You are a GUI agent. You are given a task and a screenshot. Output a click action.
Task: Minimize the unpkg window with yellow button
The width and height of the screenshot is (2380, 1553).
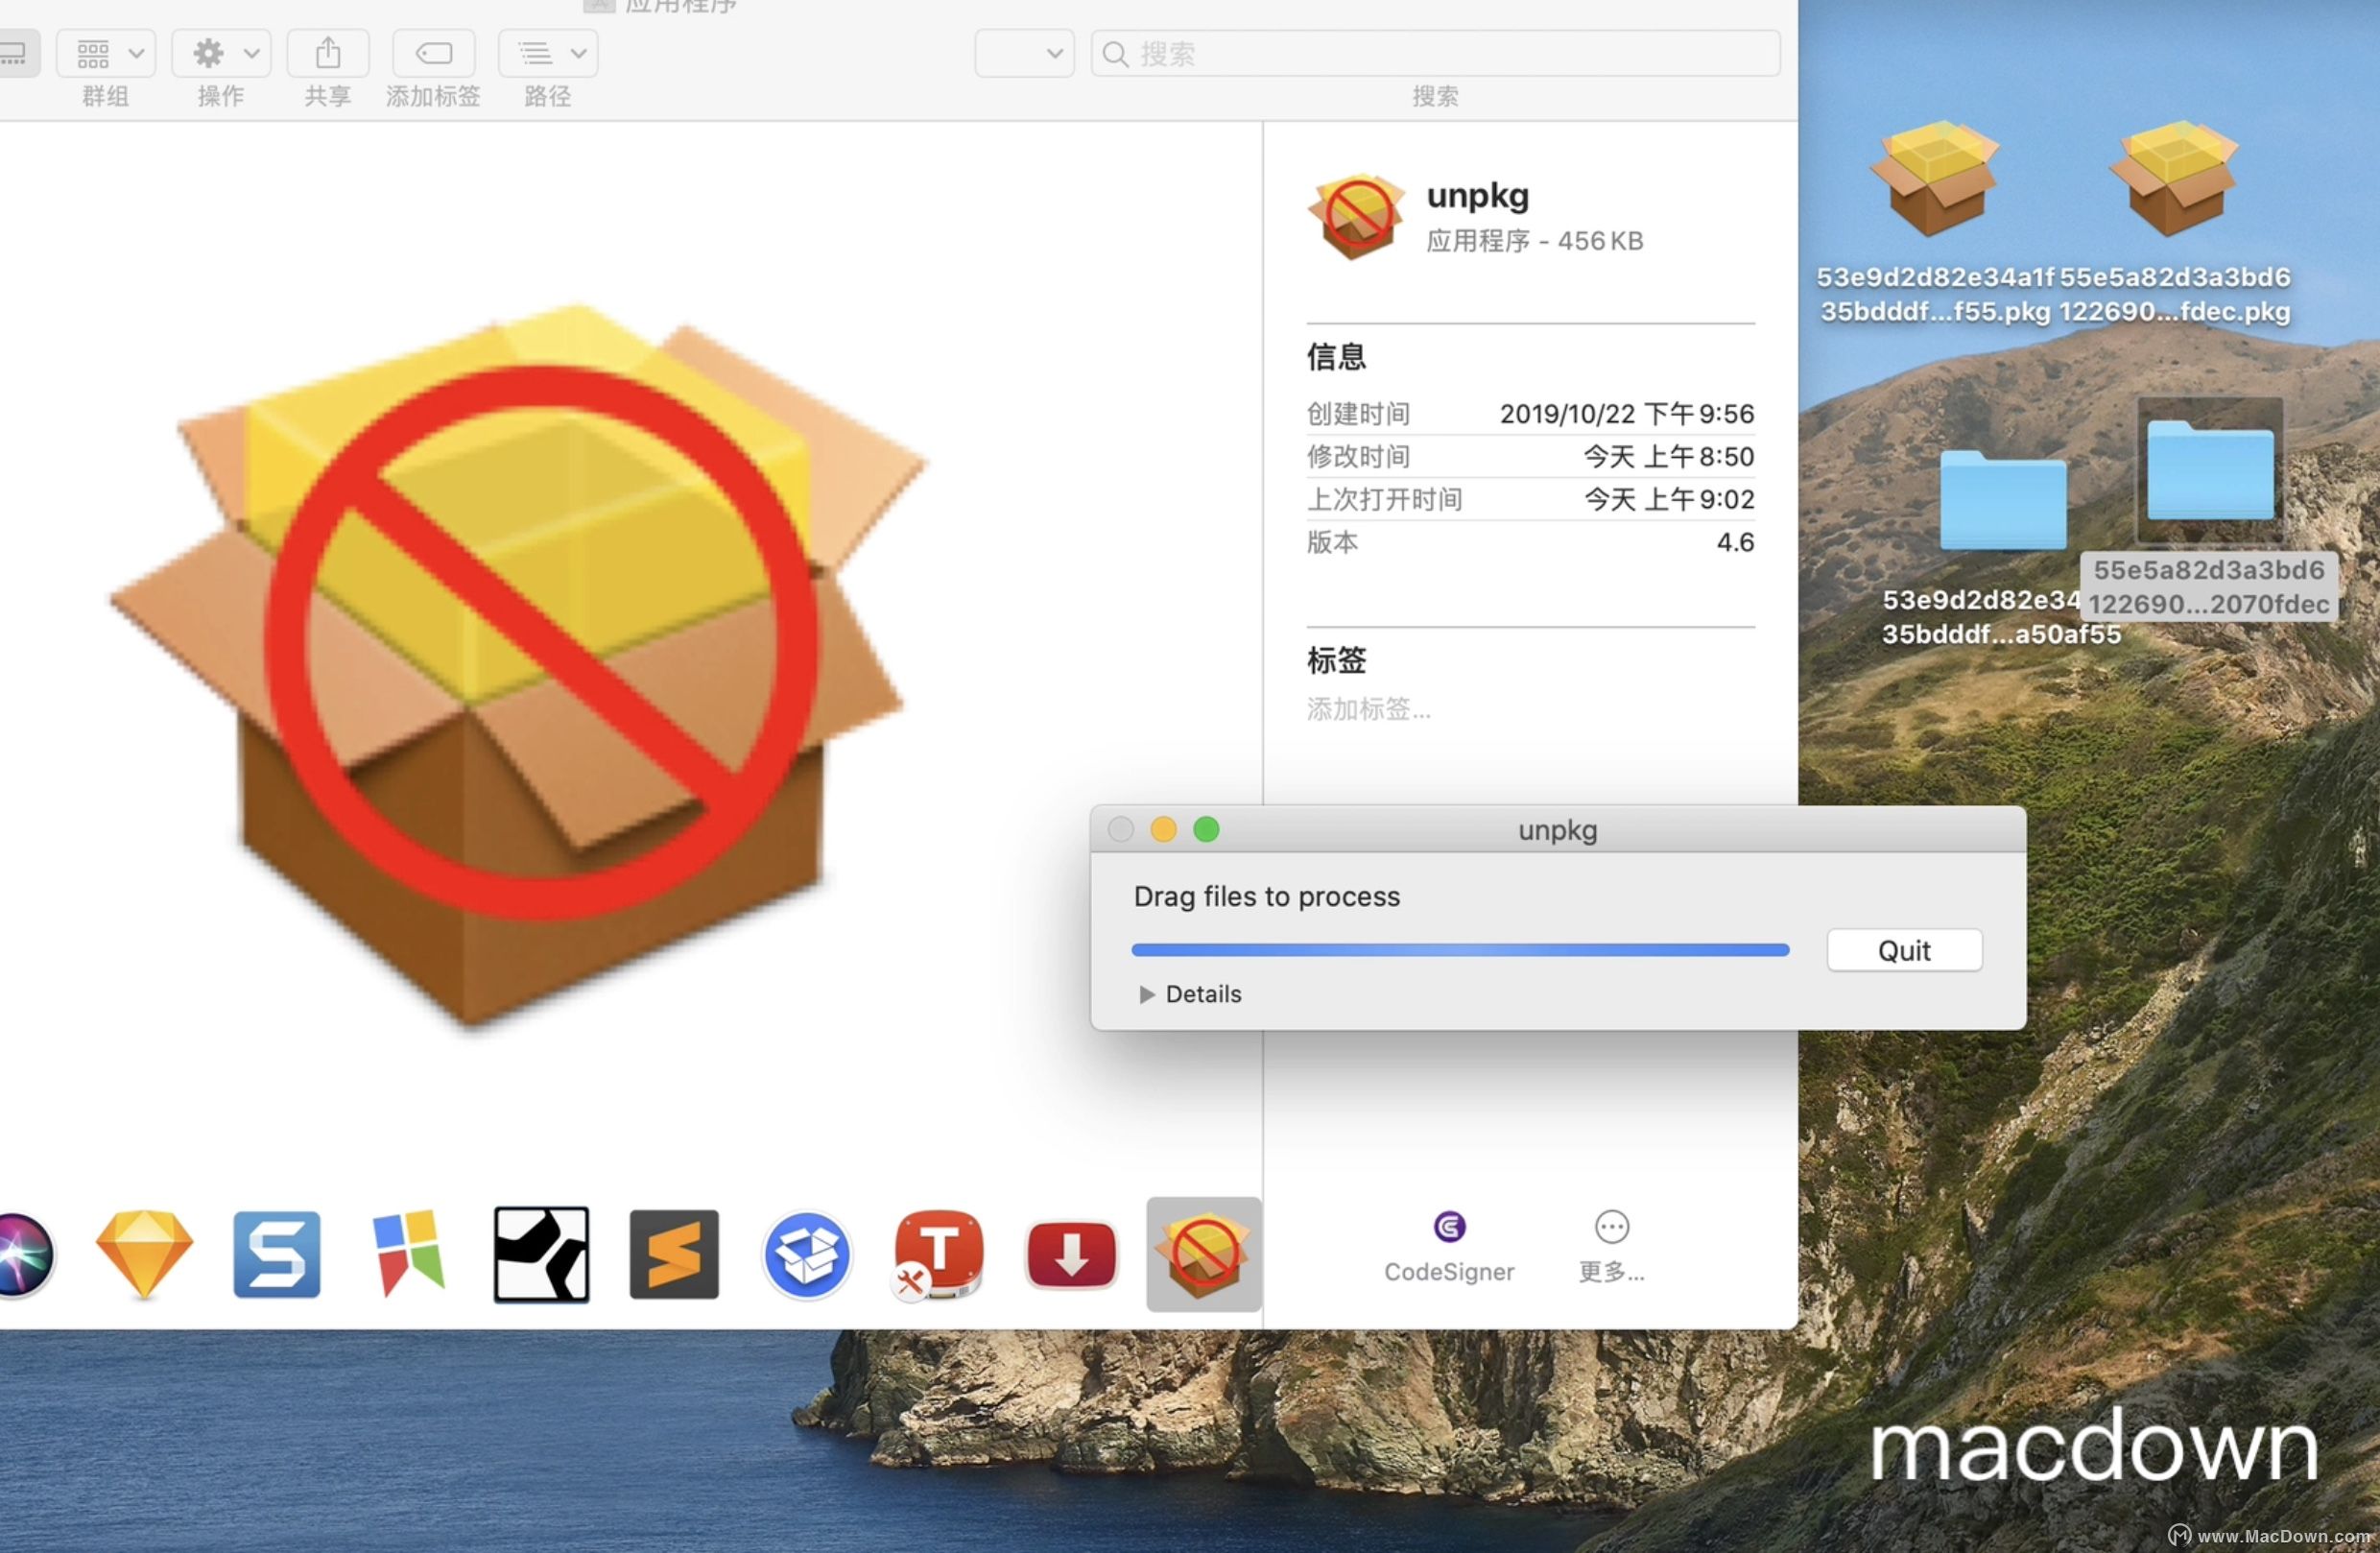1163,829
